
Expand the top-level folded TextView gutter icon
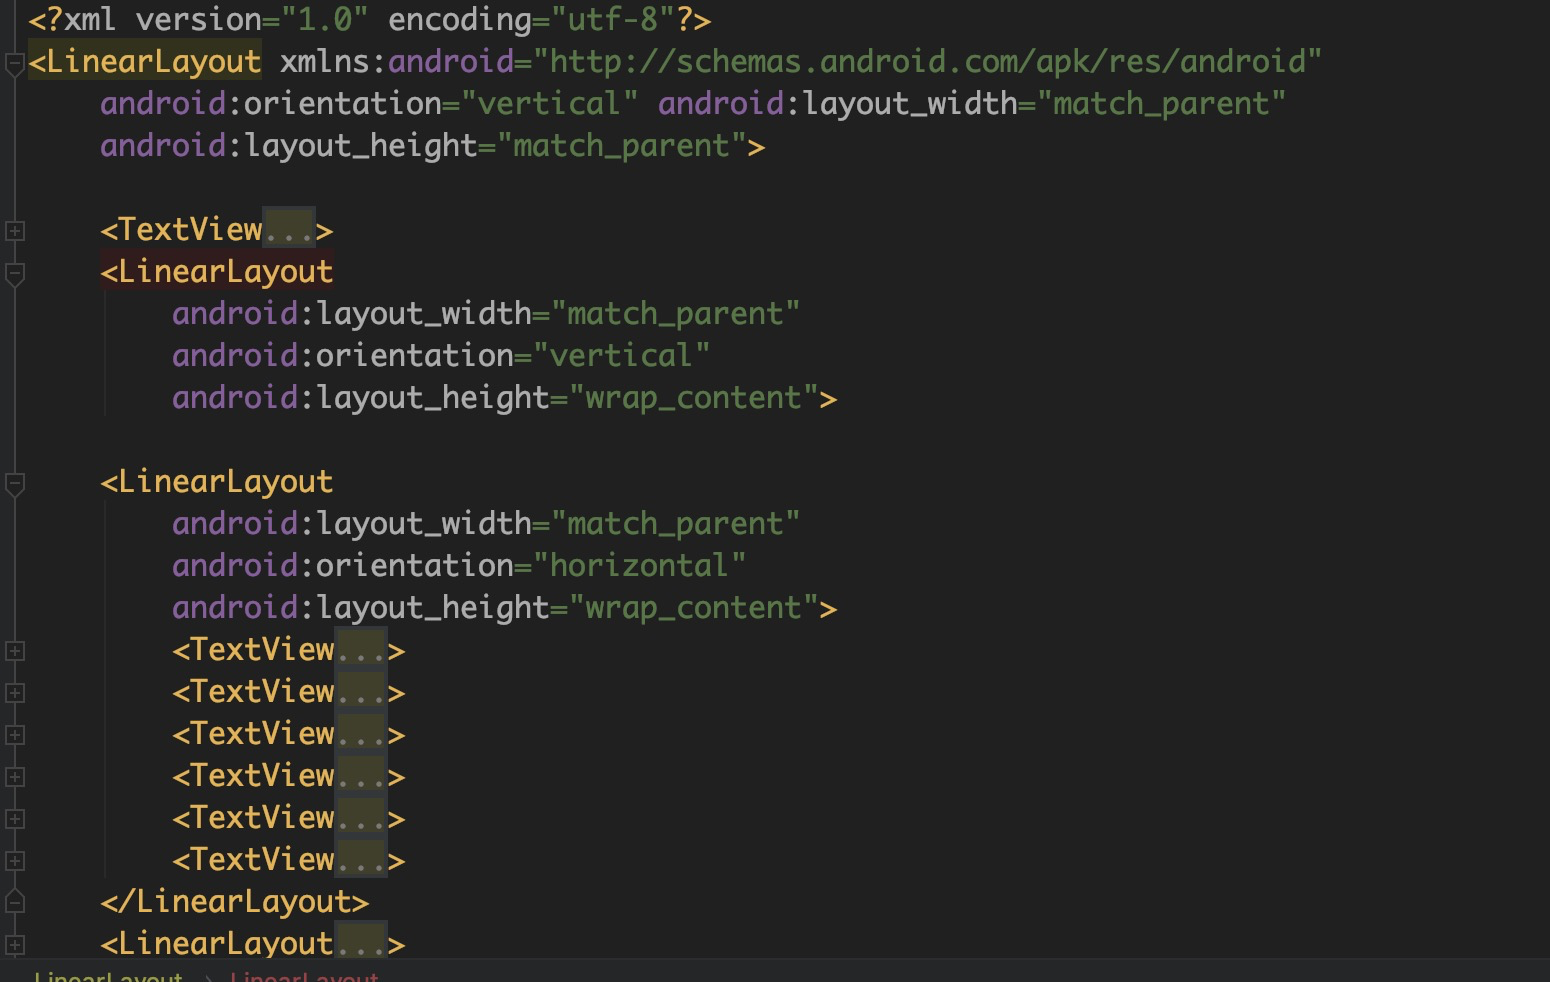click(x=15, y=231)
